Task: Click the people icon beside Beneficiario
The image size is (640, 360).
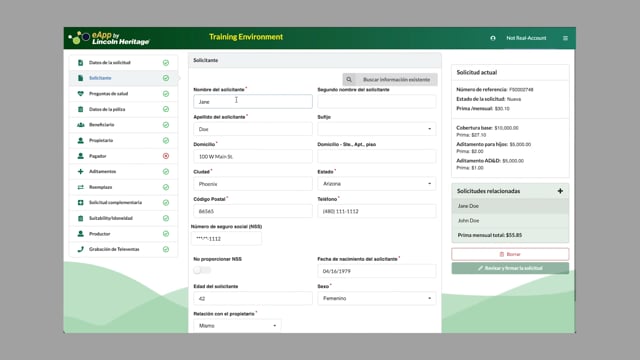Action: pos(80,124)
